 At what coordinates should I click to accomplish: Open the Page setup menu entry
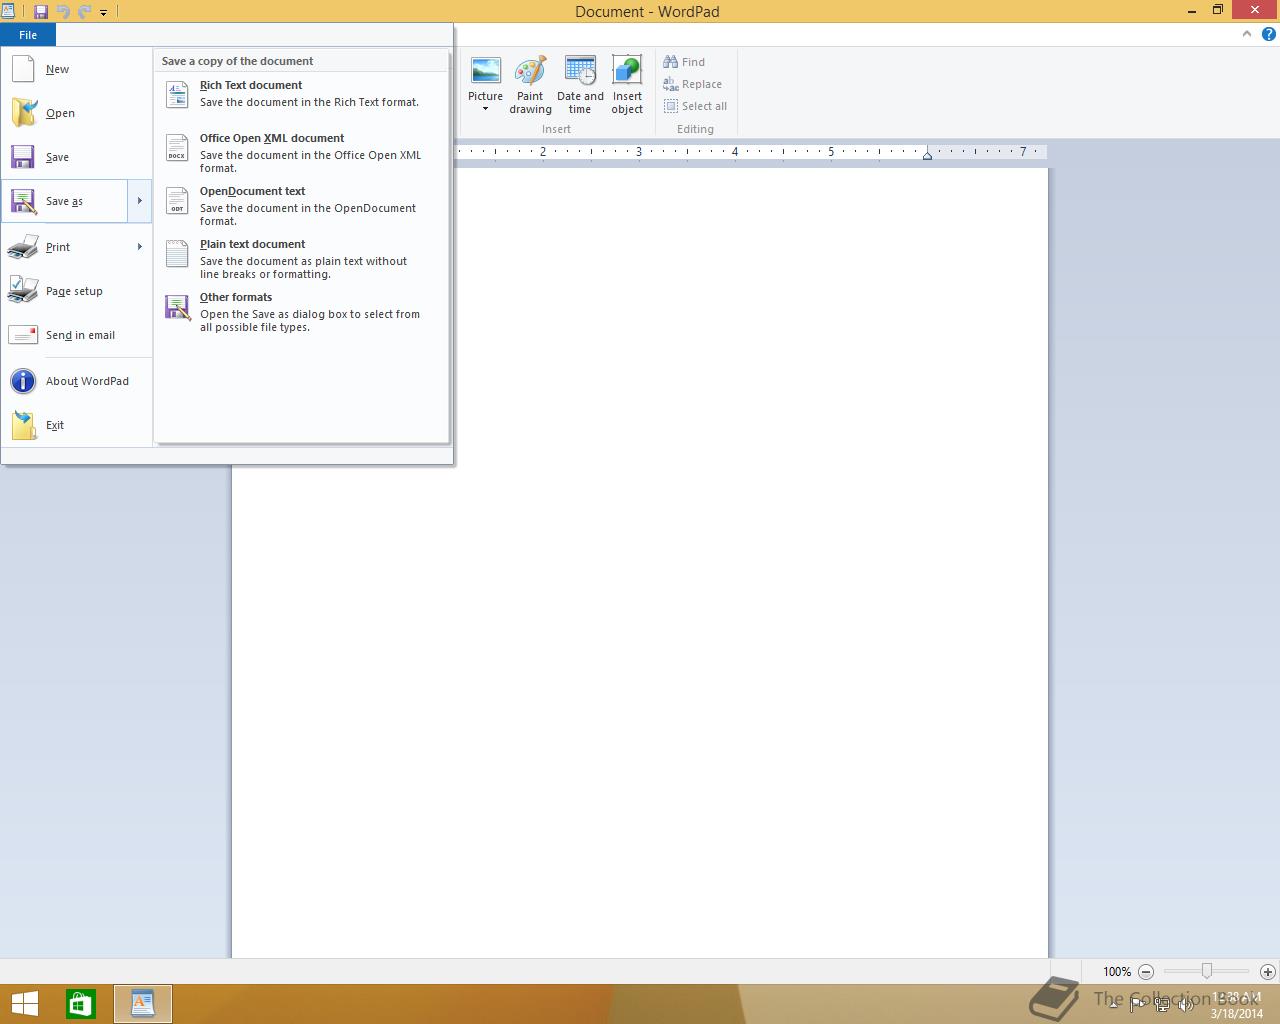pyautogui.click(x=76, y=291)
